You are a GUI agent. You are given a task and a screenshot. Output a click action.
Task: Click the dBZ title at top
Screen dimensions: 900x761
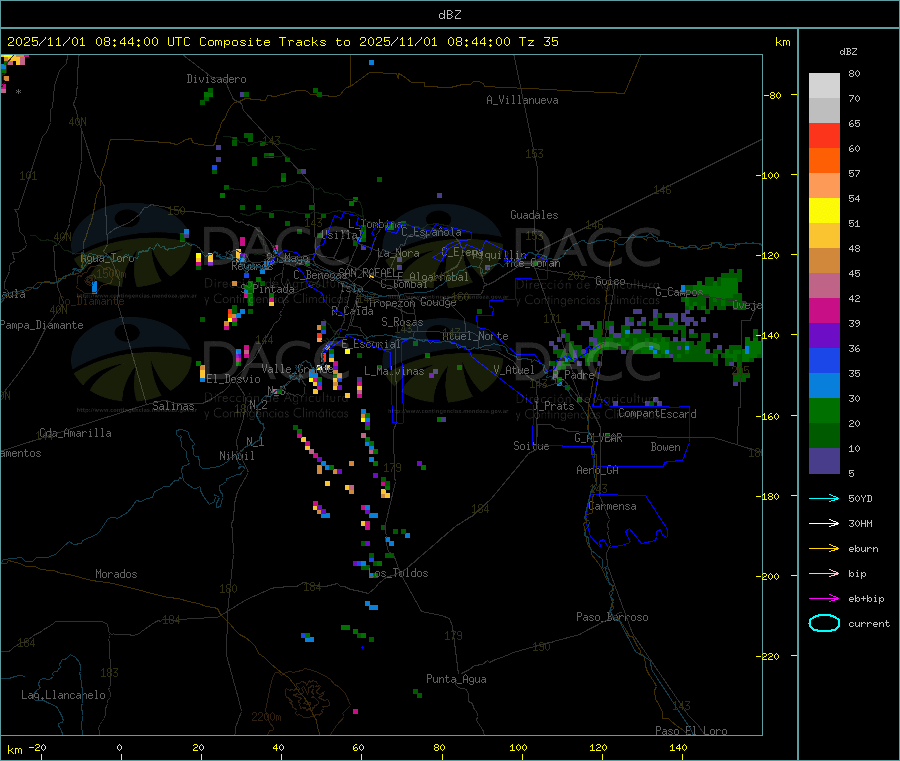(x=449, y=14)
